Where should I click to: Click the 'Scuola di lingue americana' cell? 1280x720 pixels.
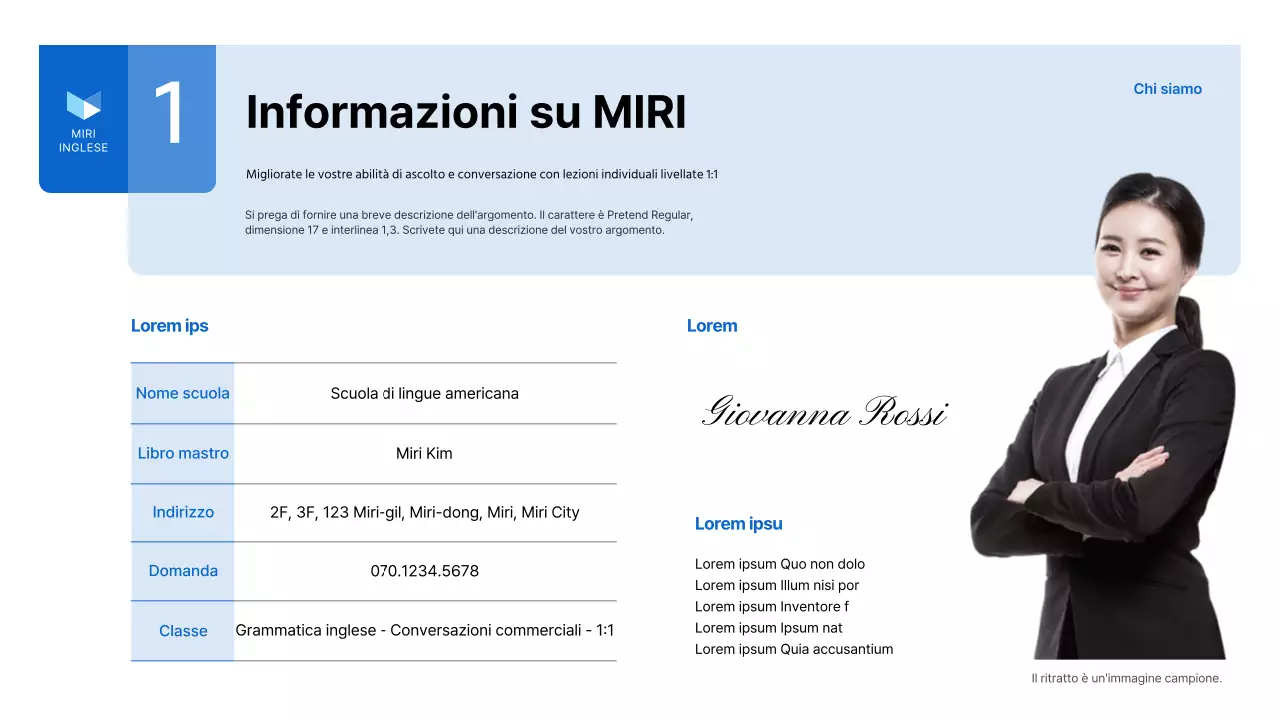pyautogui.click(x=425, y=393)
